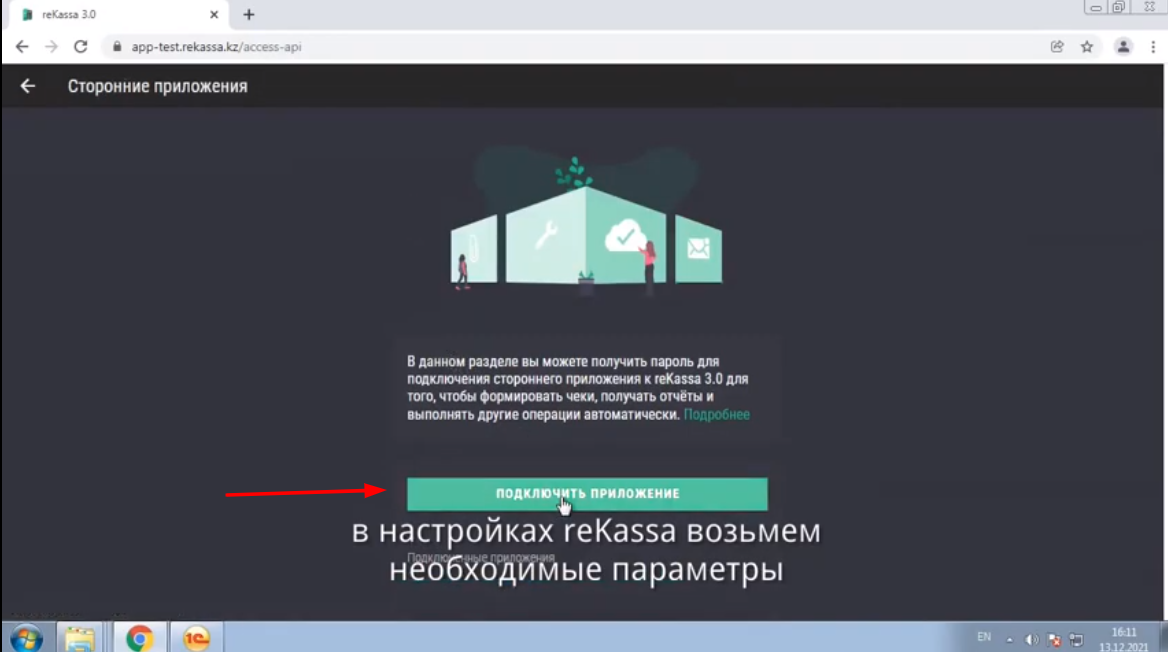Open the Подробнее link

717,414
